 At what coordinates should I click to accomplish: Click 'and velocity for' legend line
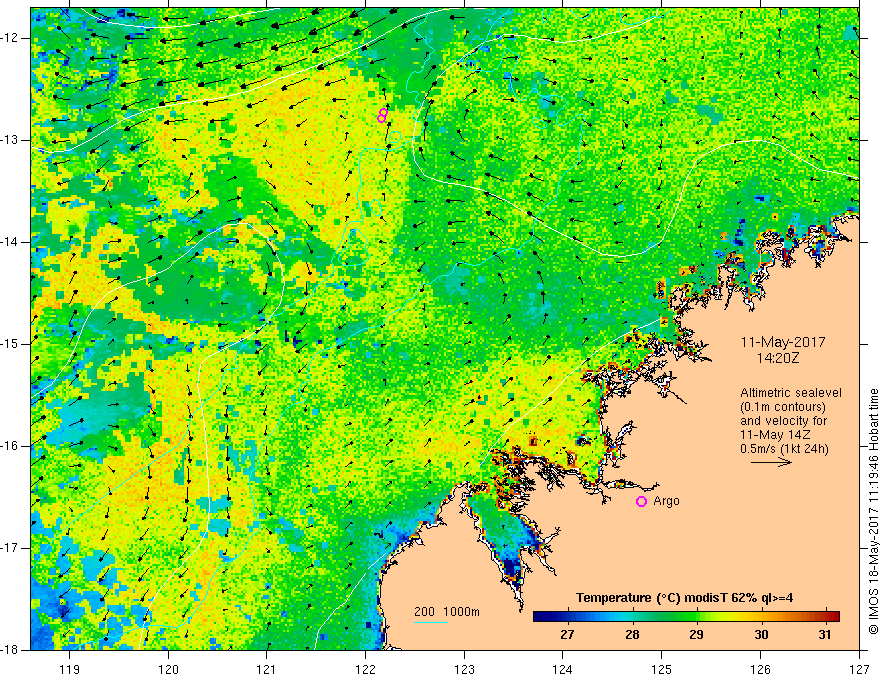coord(783,421)
